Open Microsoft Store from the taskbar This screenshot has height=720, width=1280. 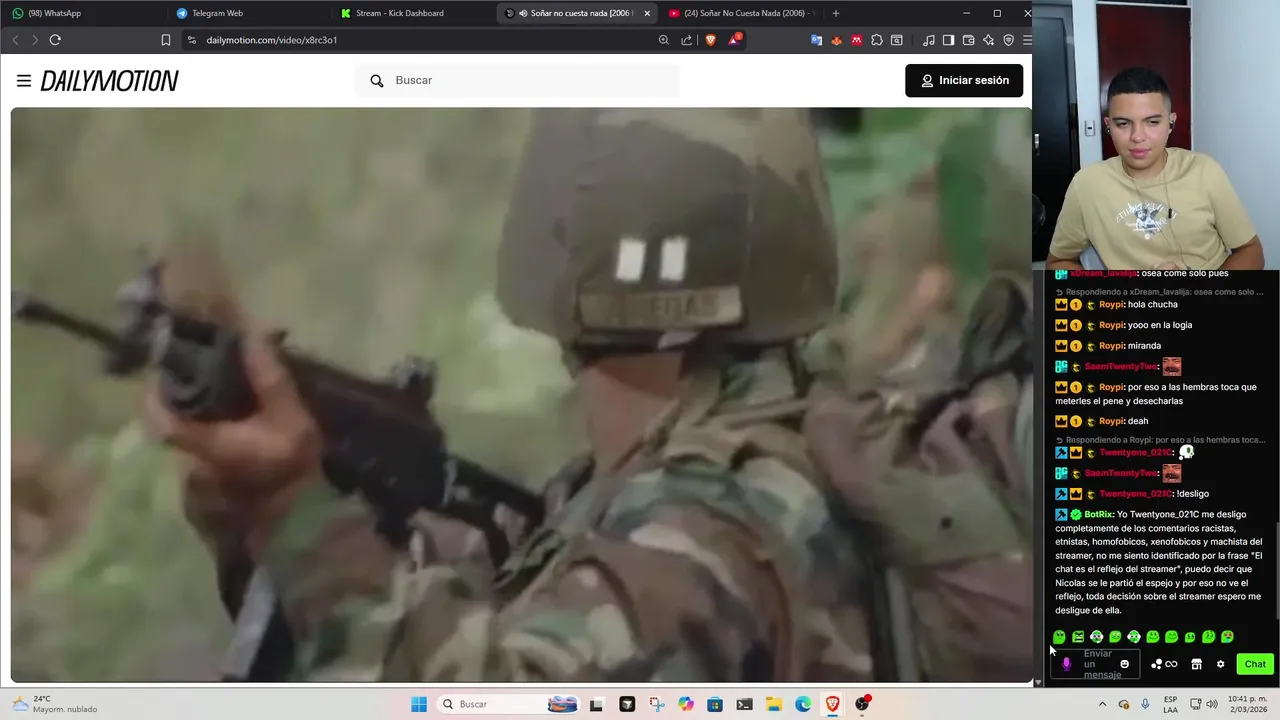(715, 704)
